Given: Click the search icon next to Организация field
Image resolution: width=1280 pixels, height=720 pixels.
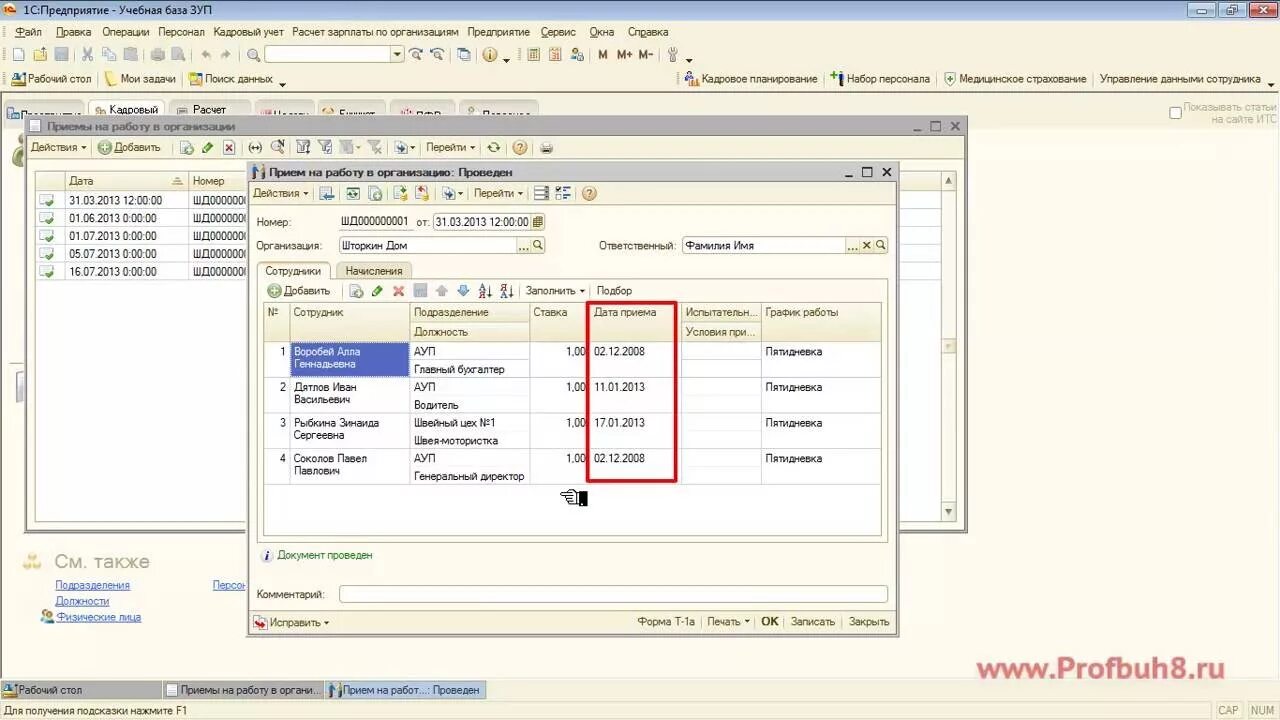Looking at the screenshot, I should pyautogui.click(x=538, y=245).
